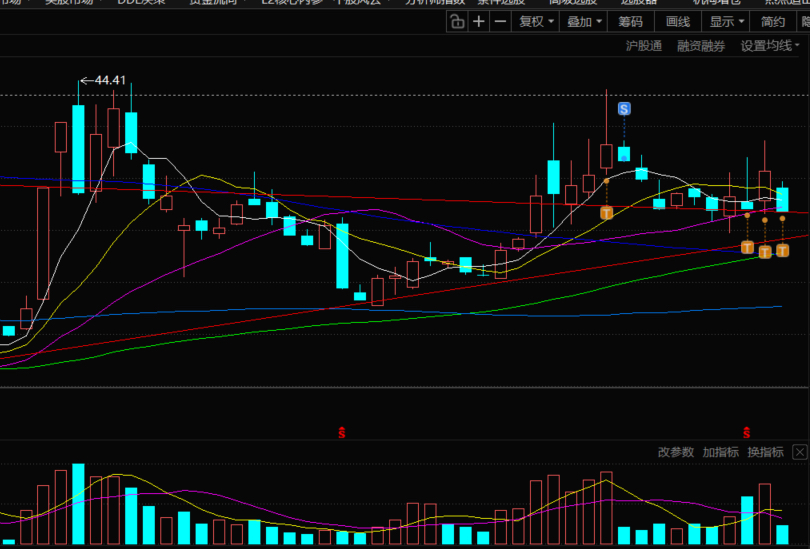
Task: Zoom out chart with minus icon
Action: 501,22
